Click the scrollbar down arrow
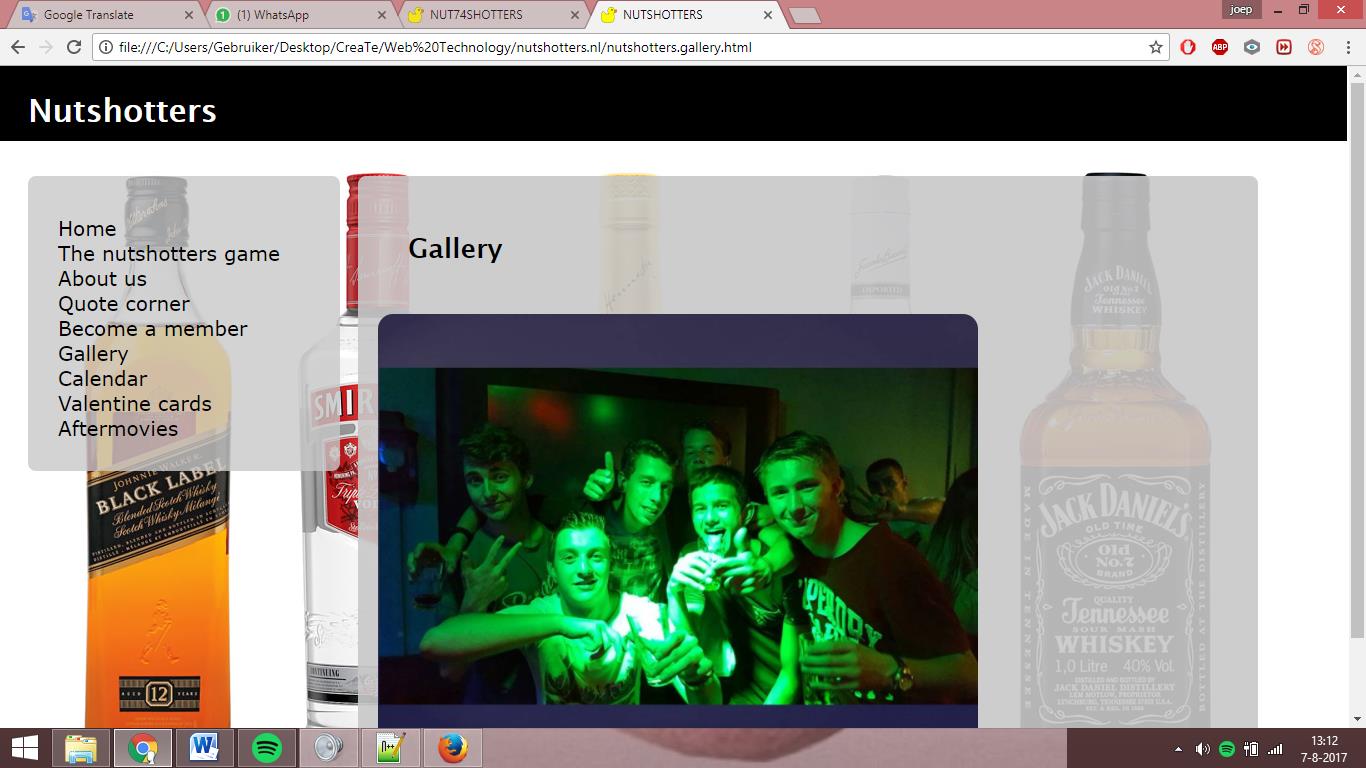The width and height of the screenshot is (1366, 768). [x=1357, y=719]
